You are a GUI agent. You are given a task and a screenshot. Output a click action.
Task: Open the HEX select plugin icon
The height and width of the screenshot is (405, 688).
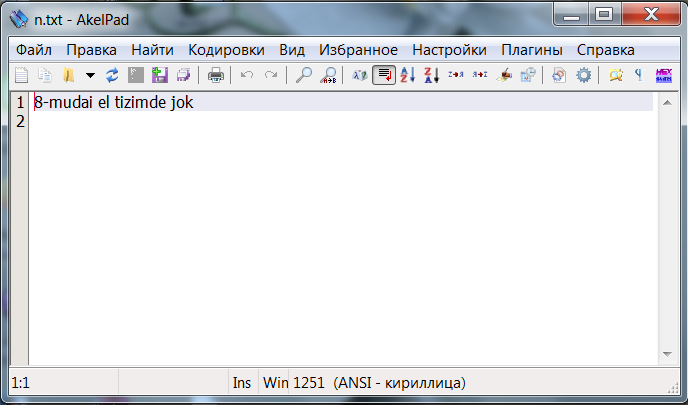pyautogui.click(x=664, y=75)
